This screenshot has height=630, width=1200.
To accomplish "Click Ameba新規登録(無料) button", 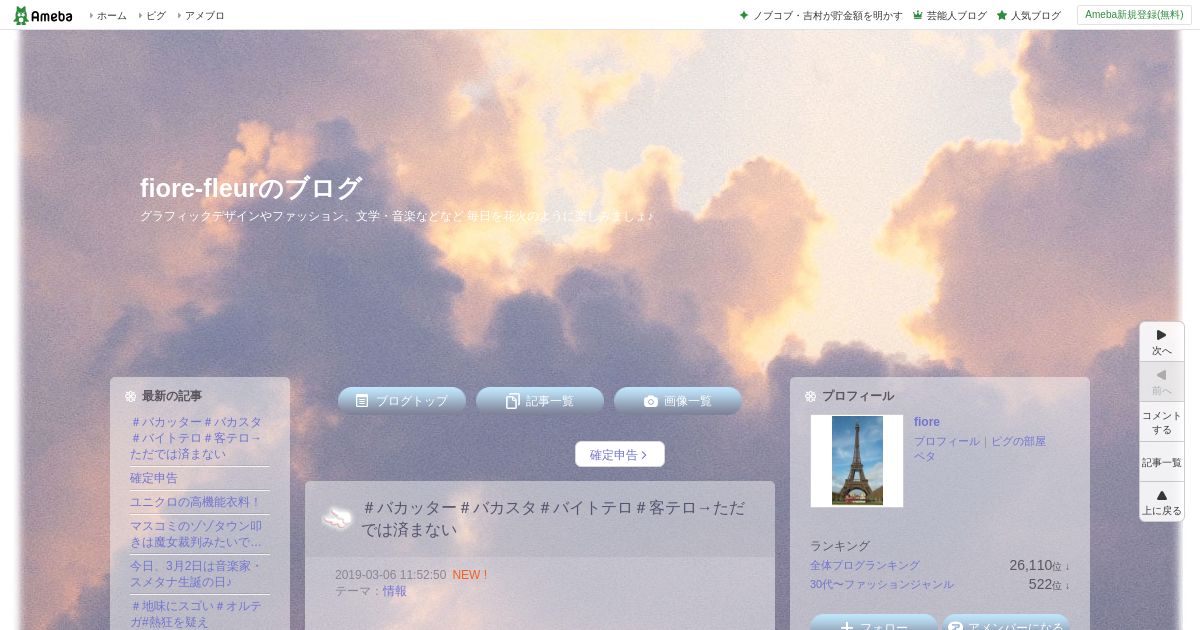I will point(1134,15).
